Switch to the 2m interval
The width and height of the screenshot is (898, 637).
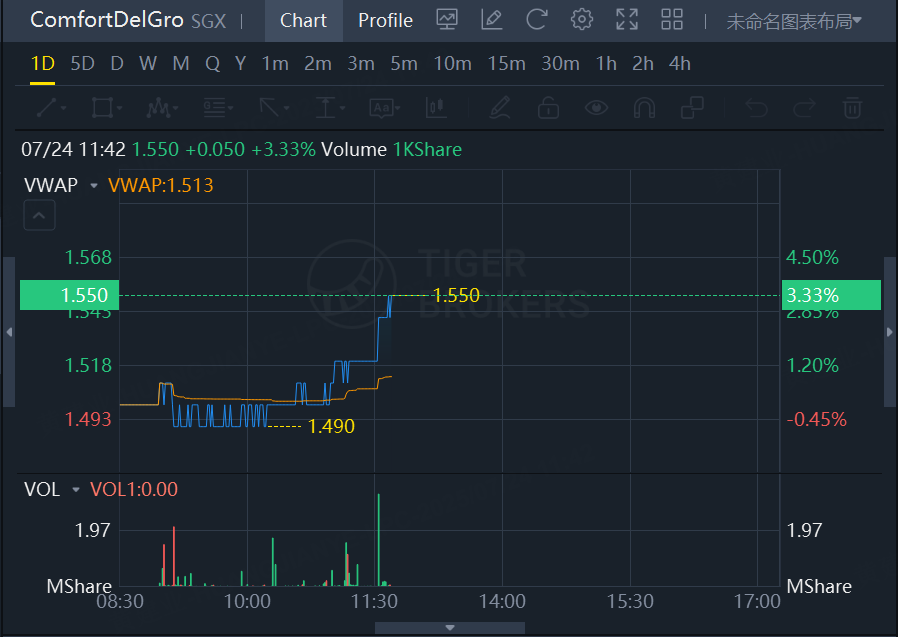(318, 64)
